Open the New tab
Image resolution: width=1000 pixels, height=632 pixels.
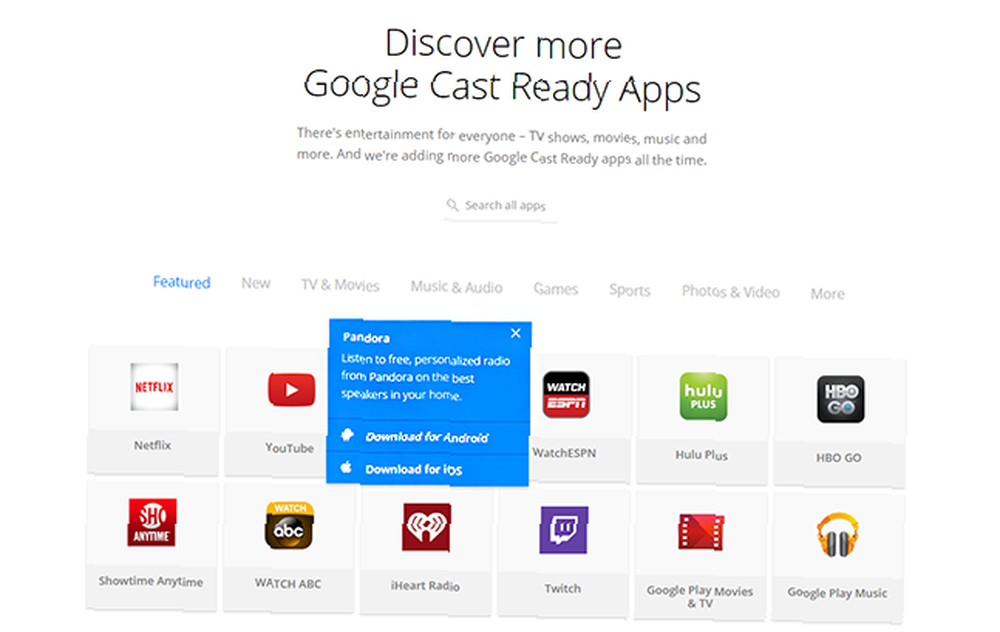point(256,283)
